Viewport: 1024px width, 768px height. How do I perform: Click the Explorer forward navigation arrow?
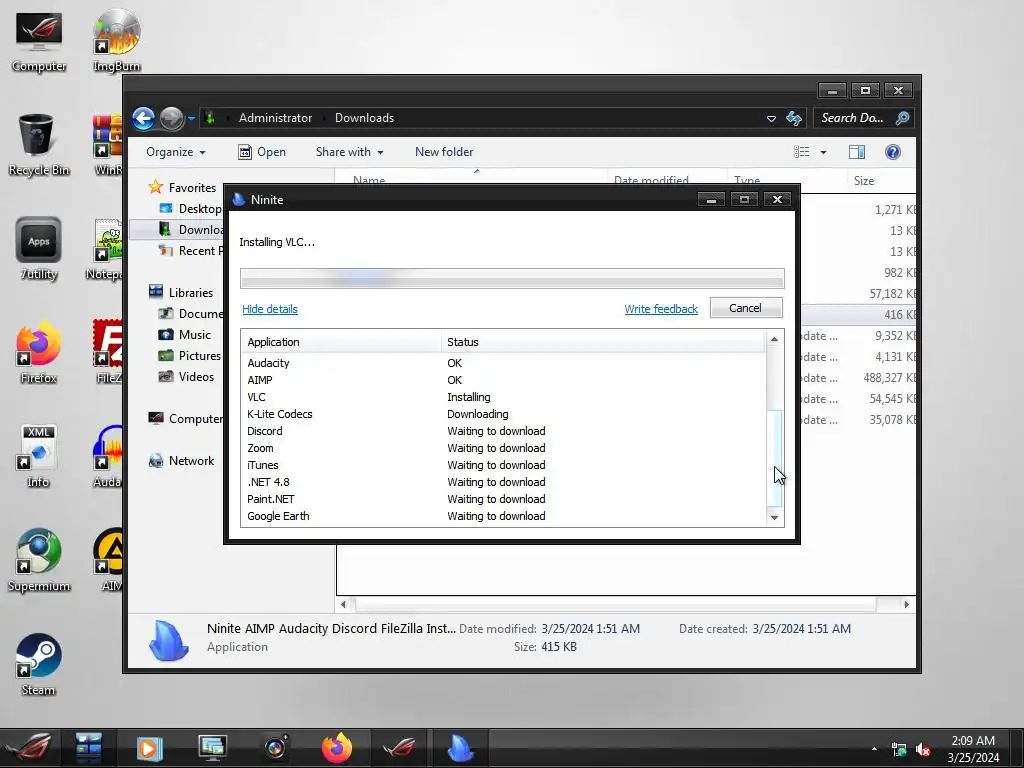[x=172, y=118]
